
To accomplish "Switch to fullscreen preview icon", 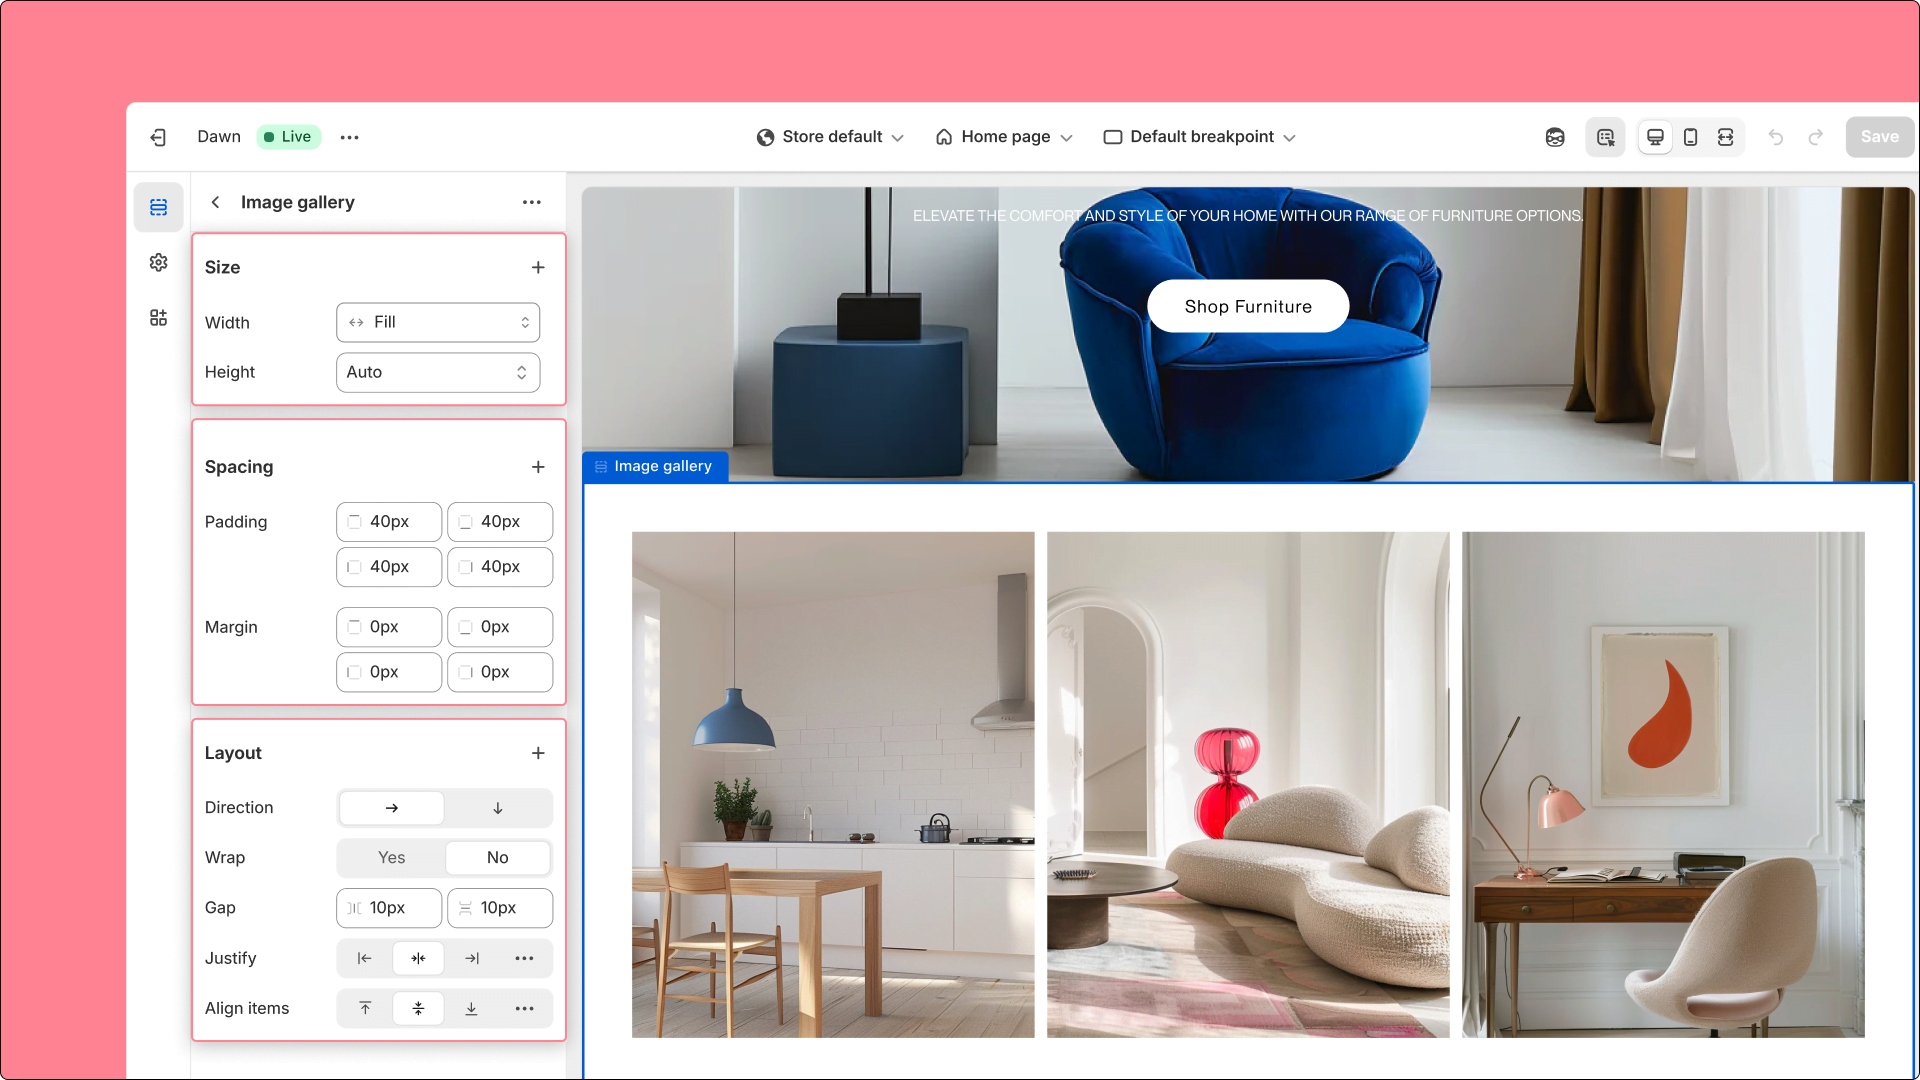I will pos(1725,137).
